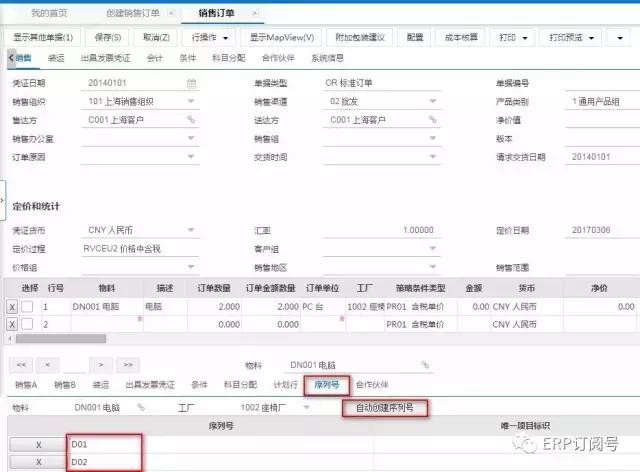Remove serial number D02 with X button
This screenshot has height=472, width=640.
[38, 462]
